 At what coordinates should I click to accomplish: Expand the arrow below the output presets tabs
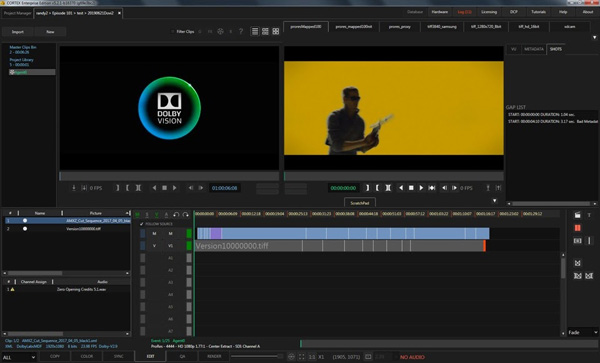tap(594, 37)
